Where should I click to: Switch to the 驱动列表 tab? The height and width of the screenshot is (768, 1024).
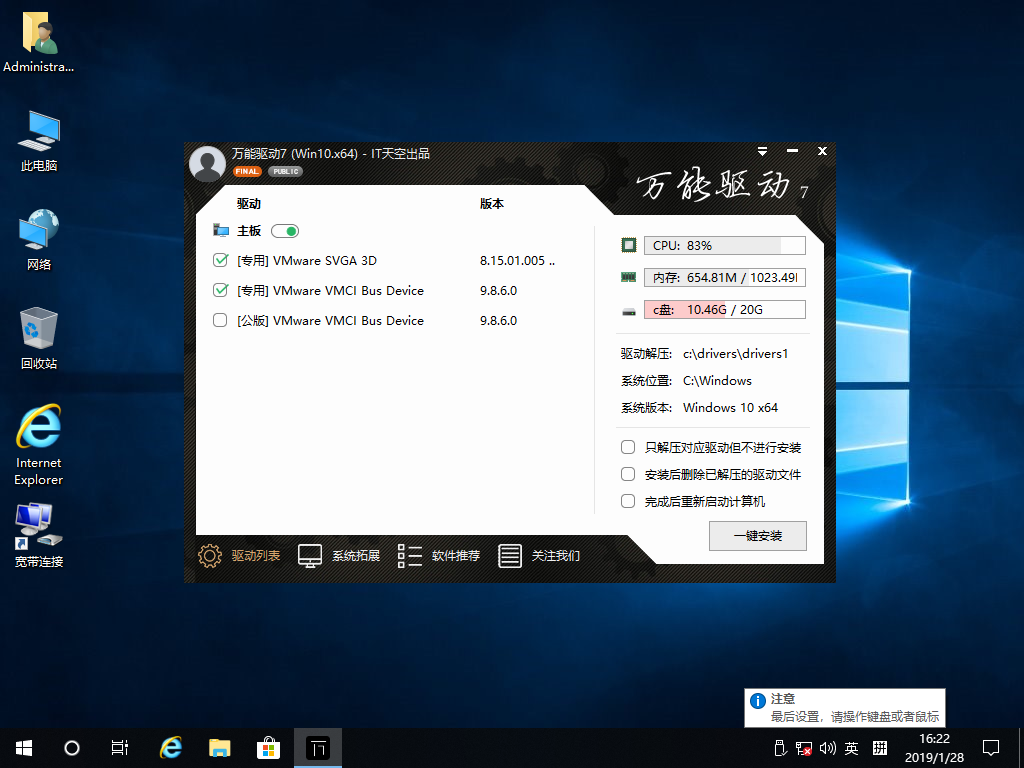(255, 556)
